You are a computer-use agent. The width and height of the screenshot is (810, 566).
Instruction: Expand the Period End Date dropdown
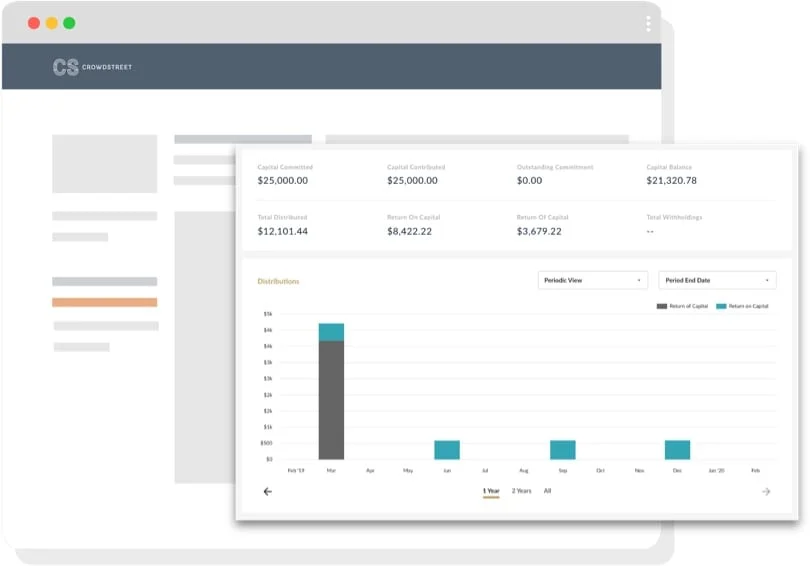(x=716, y=280)
